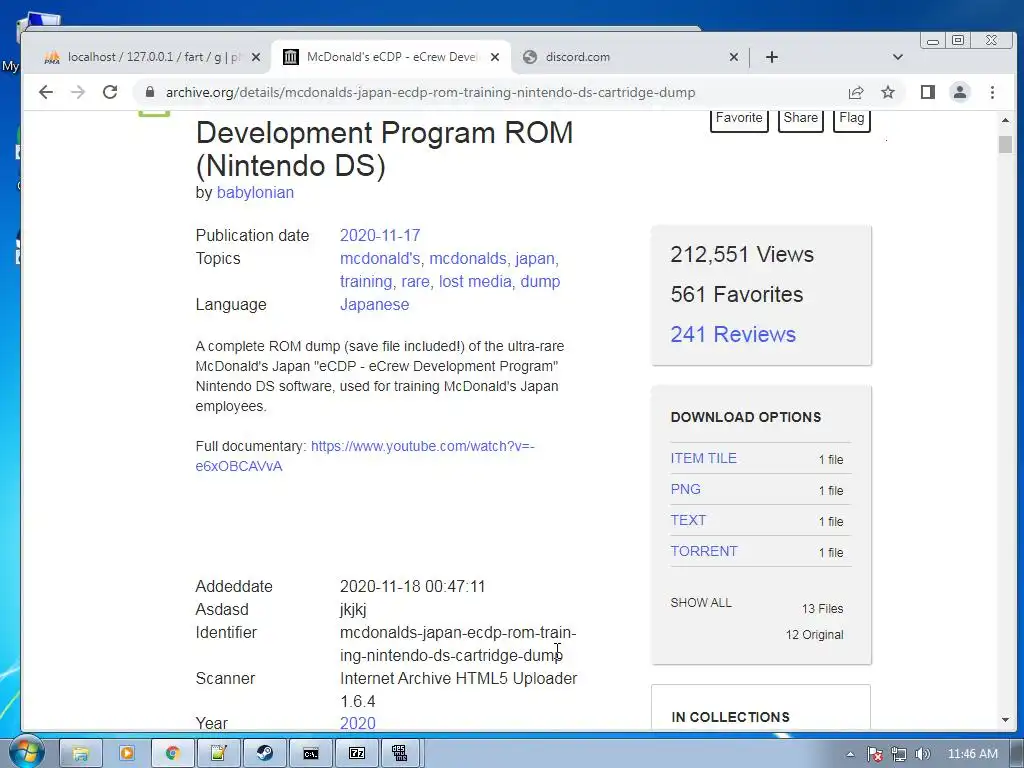
Task: Open the dump topic link
Action: point(540,281)
